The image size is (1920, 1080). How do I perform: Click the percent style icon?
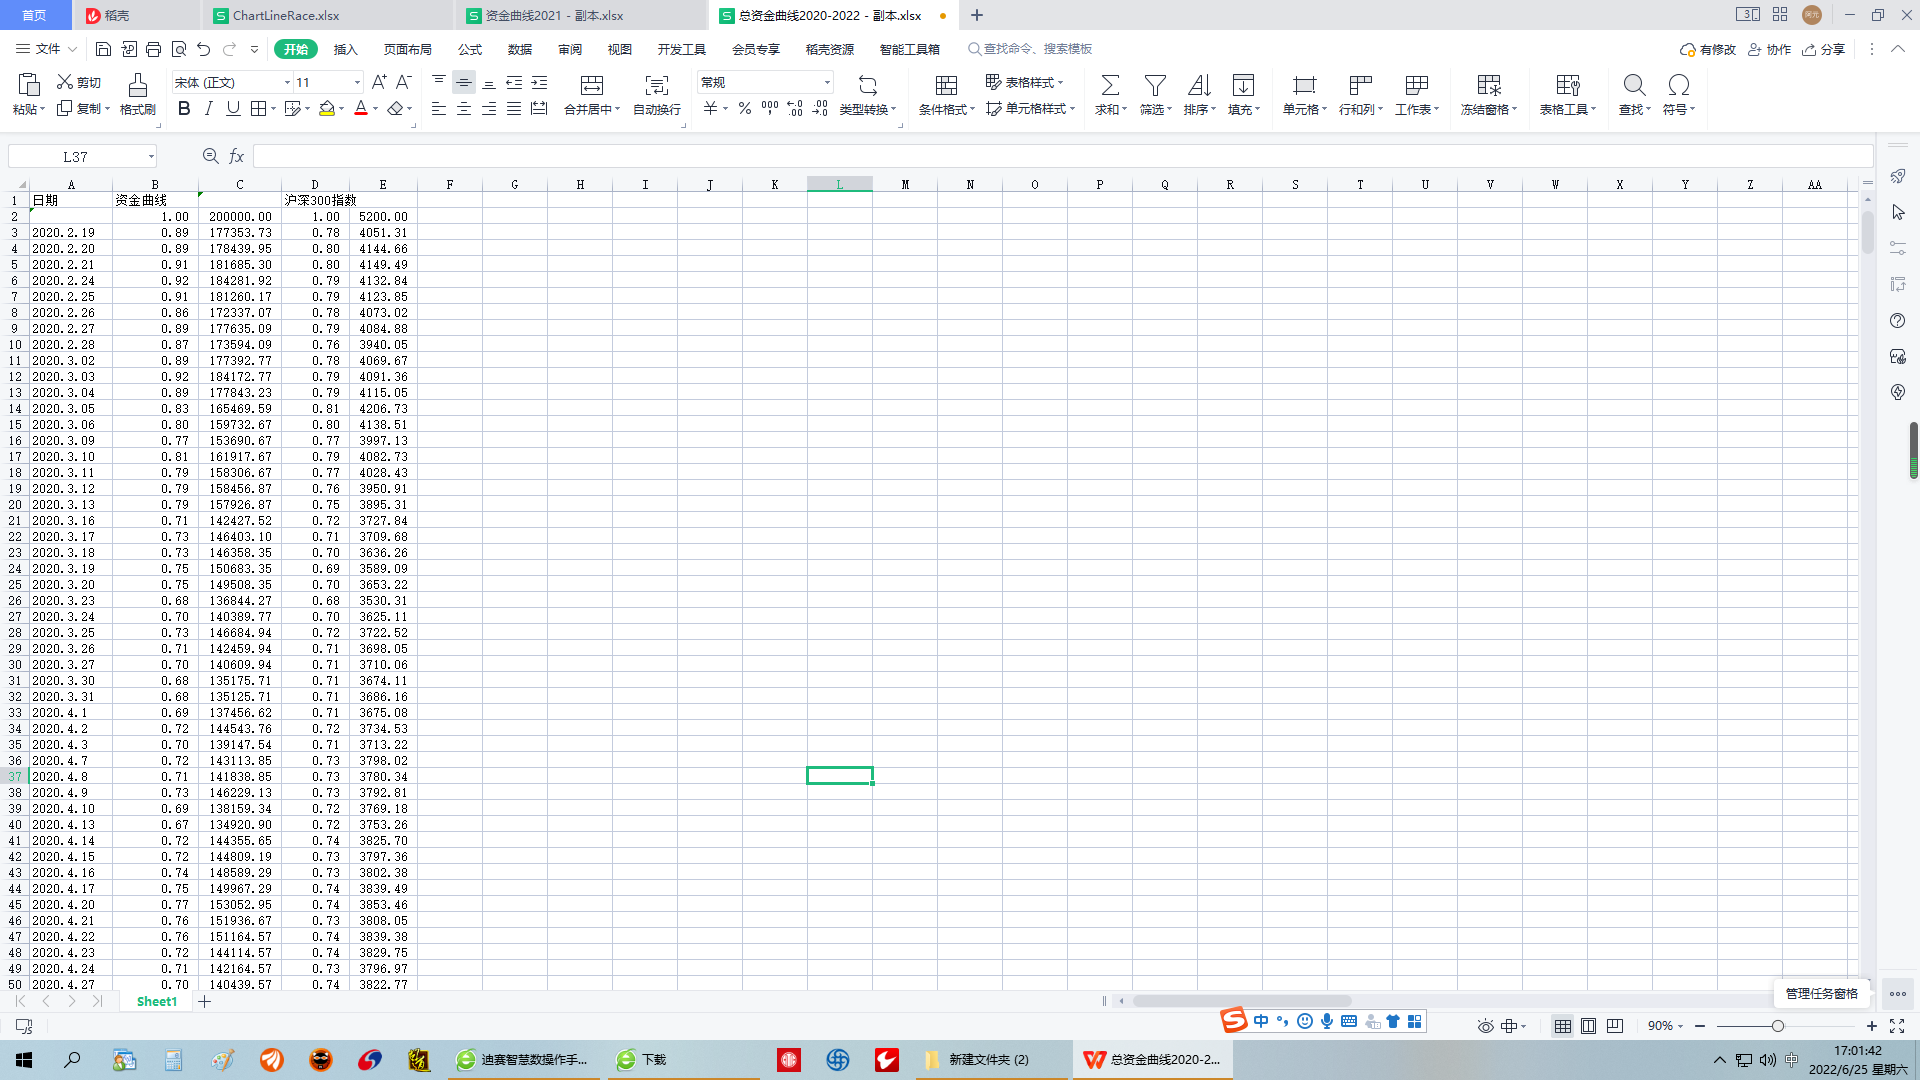tap(744, 109)
